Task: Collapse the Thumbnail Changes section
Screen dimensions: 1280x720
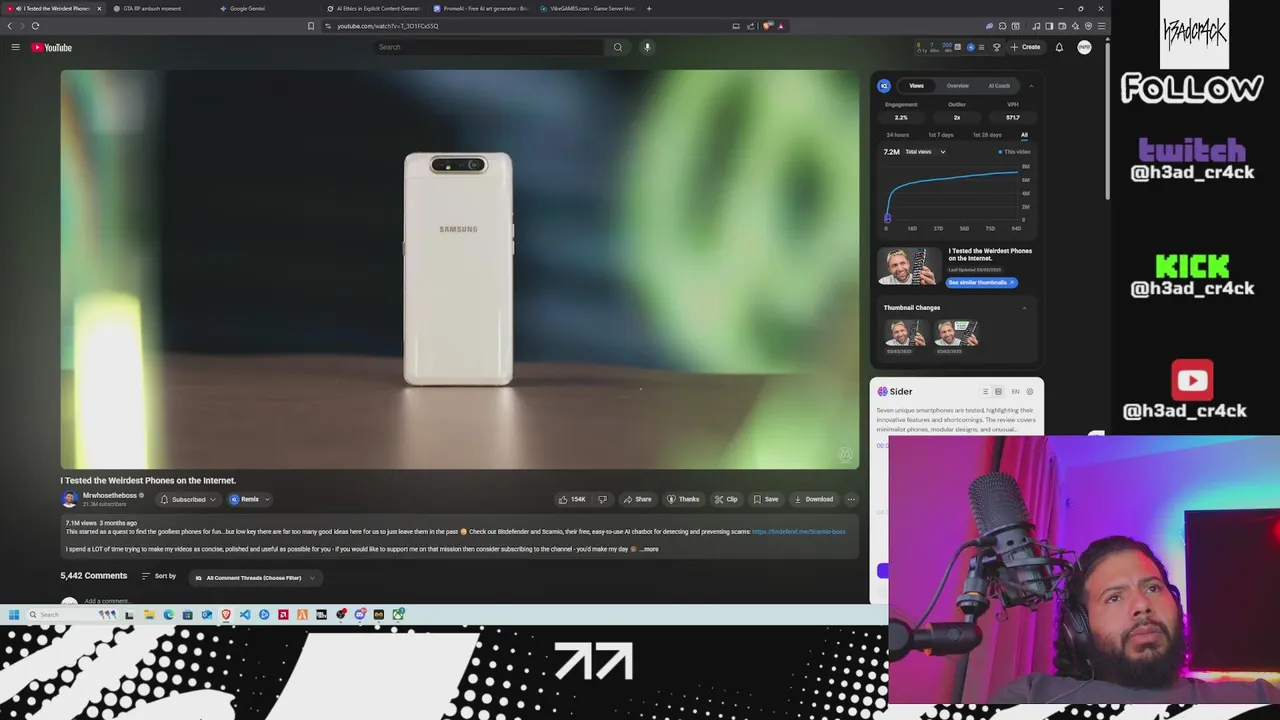Action: [x=1024, y=308]
